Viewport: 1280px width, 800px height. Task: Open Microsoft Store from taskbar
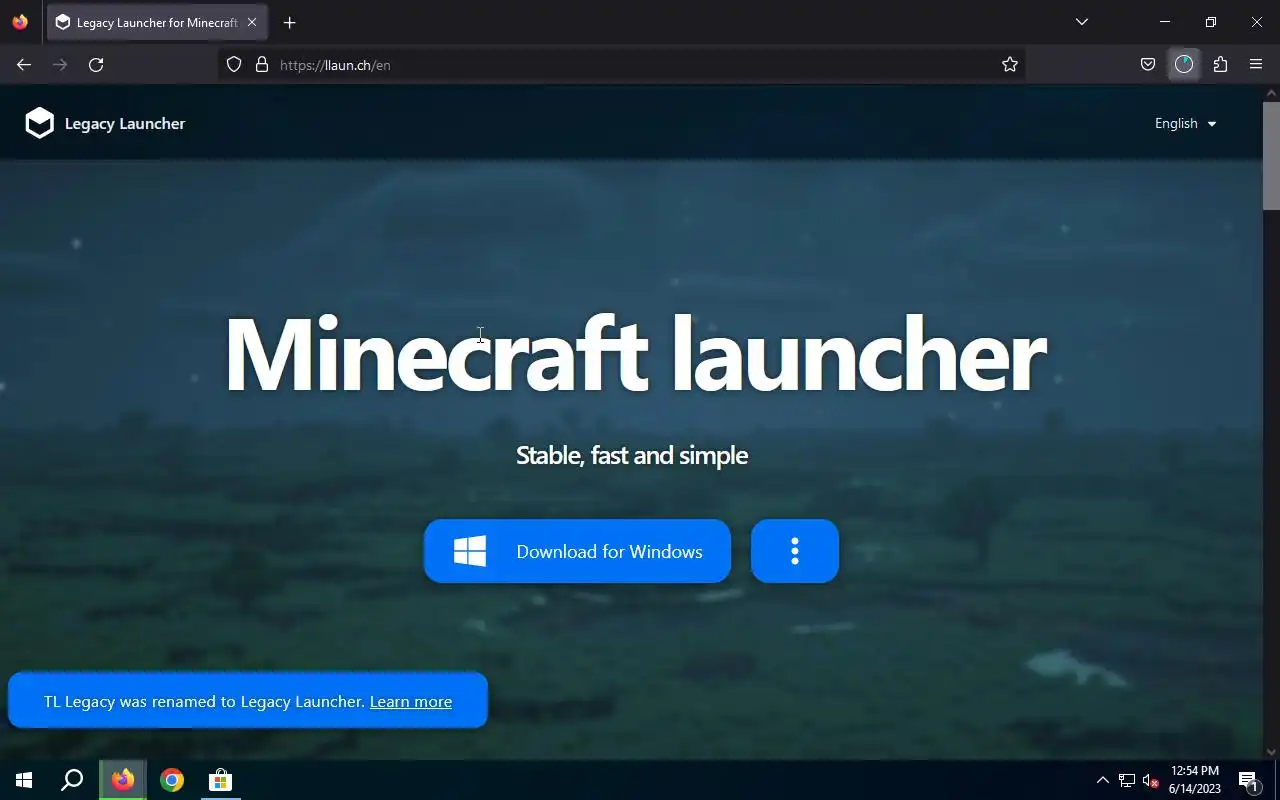pyautogui.click(x=220, y=780)
